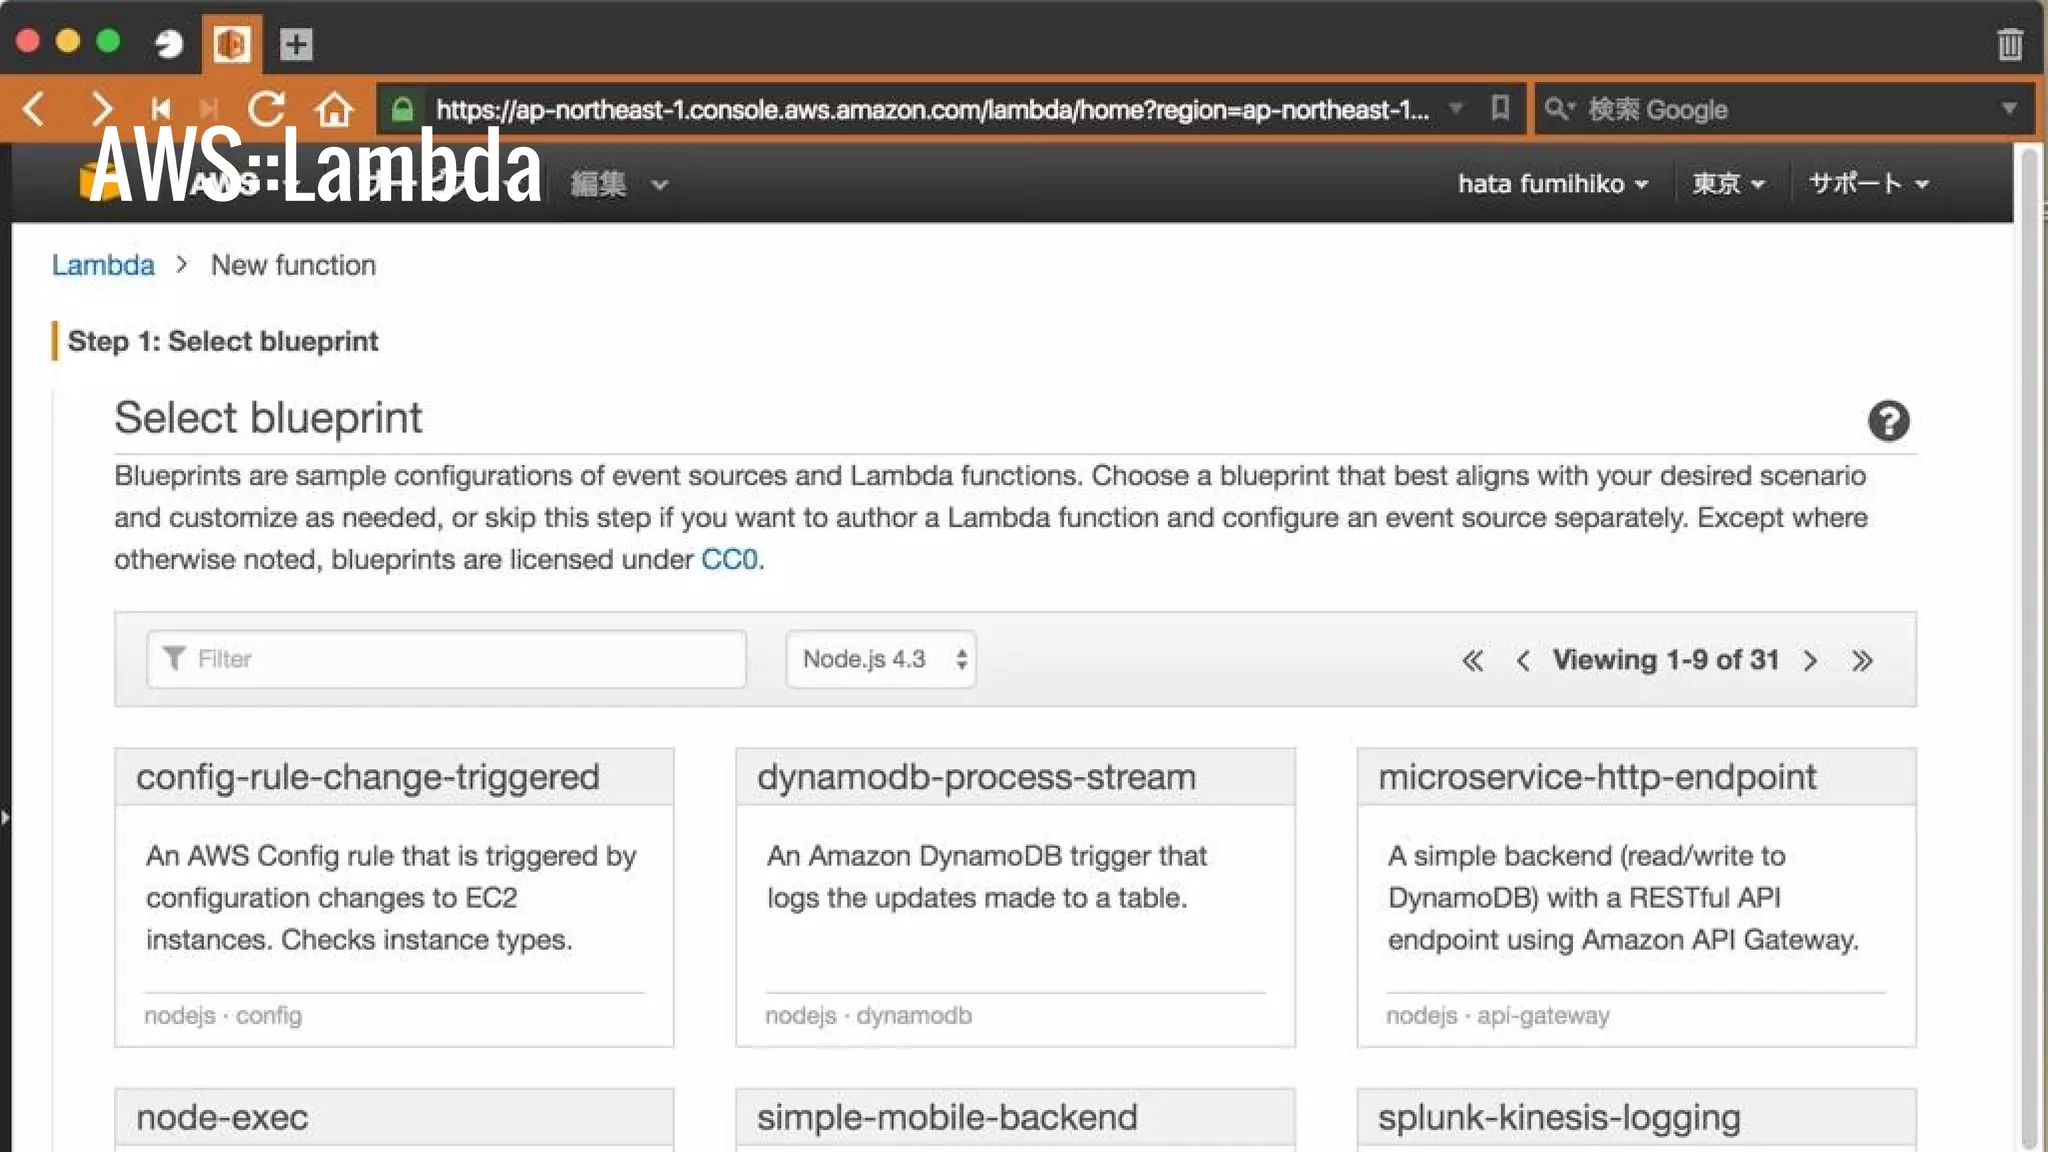Screen dimensions: 2048x1152
Task: Open the CC0 license link
Action: tap(729, 559)
